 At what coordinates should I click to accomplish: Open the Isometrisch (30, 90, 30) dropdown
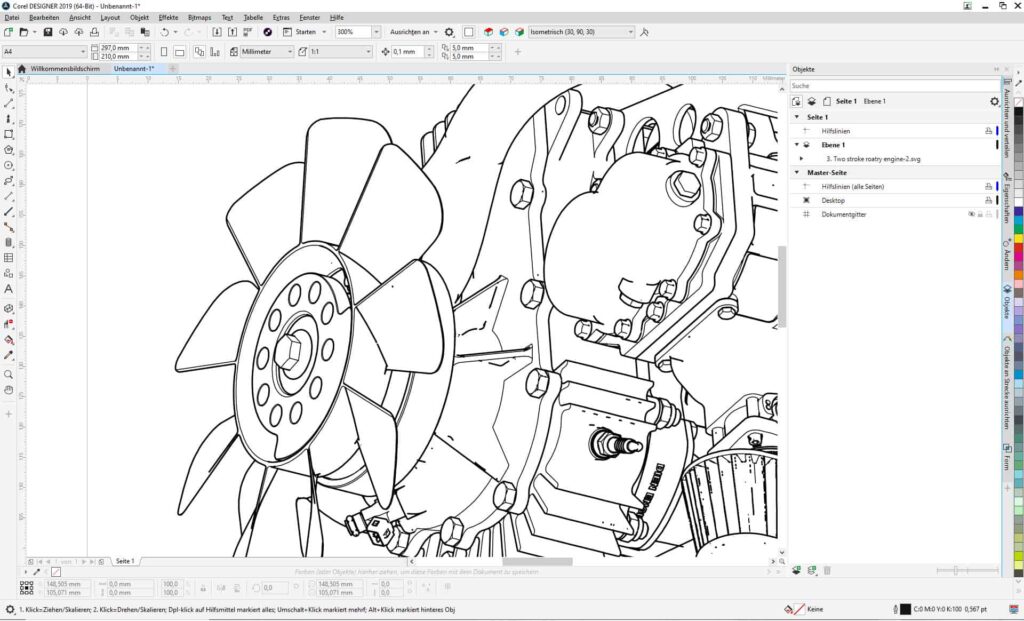630,32
